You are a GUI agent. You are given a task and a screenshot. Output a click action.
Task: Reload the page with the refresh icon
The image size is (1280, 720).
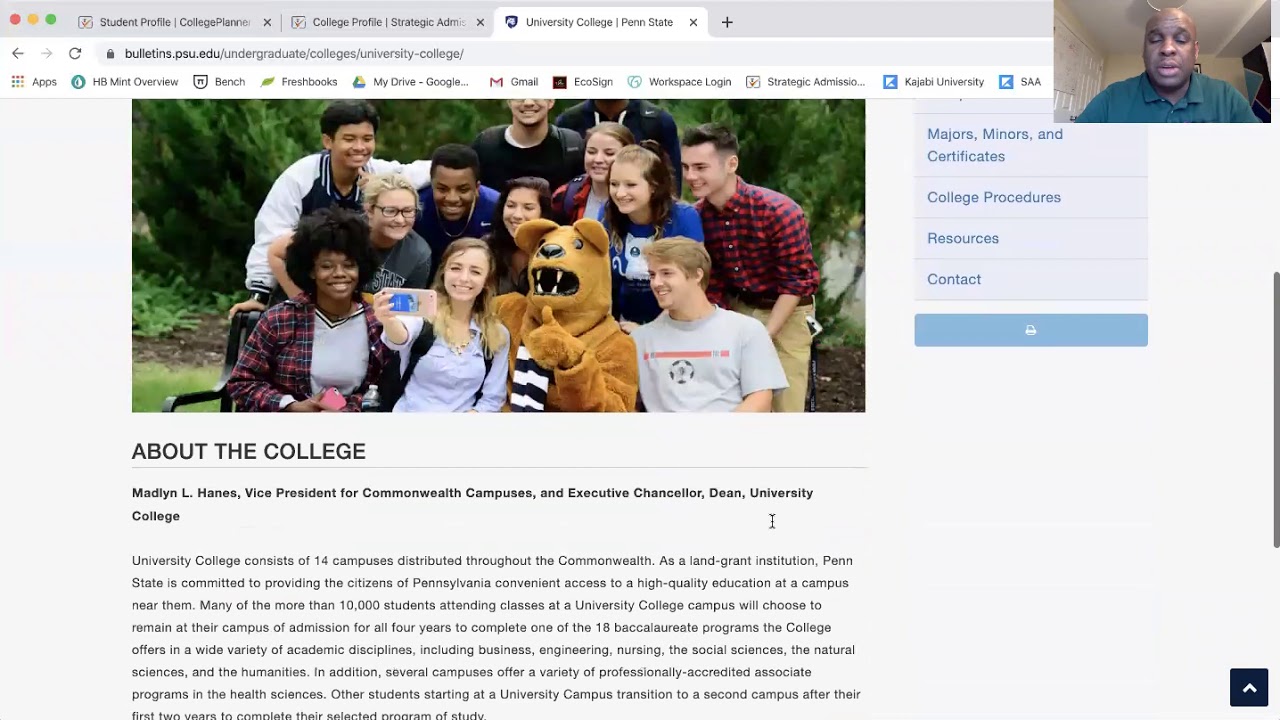[x=75, y=53]
